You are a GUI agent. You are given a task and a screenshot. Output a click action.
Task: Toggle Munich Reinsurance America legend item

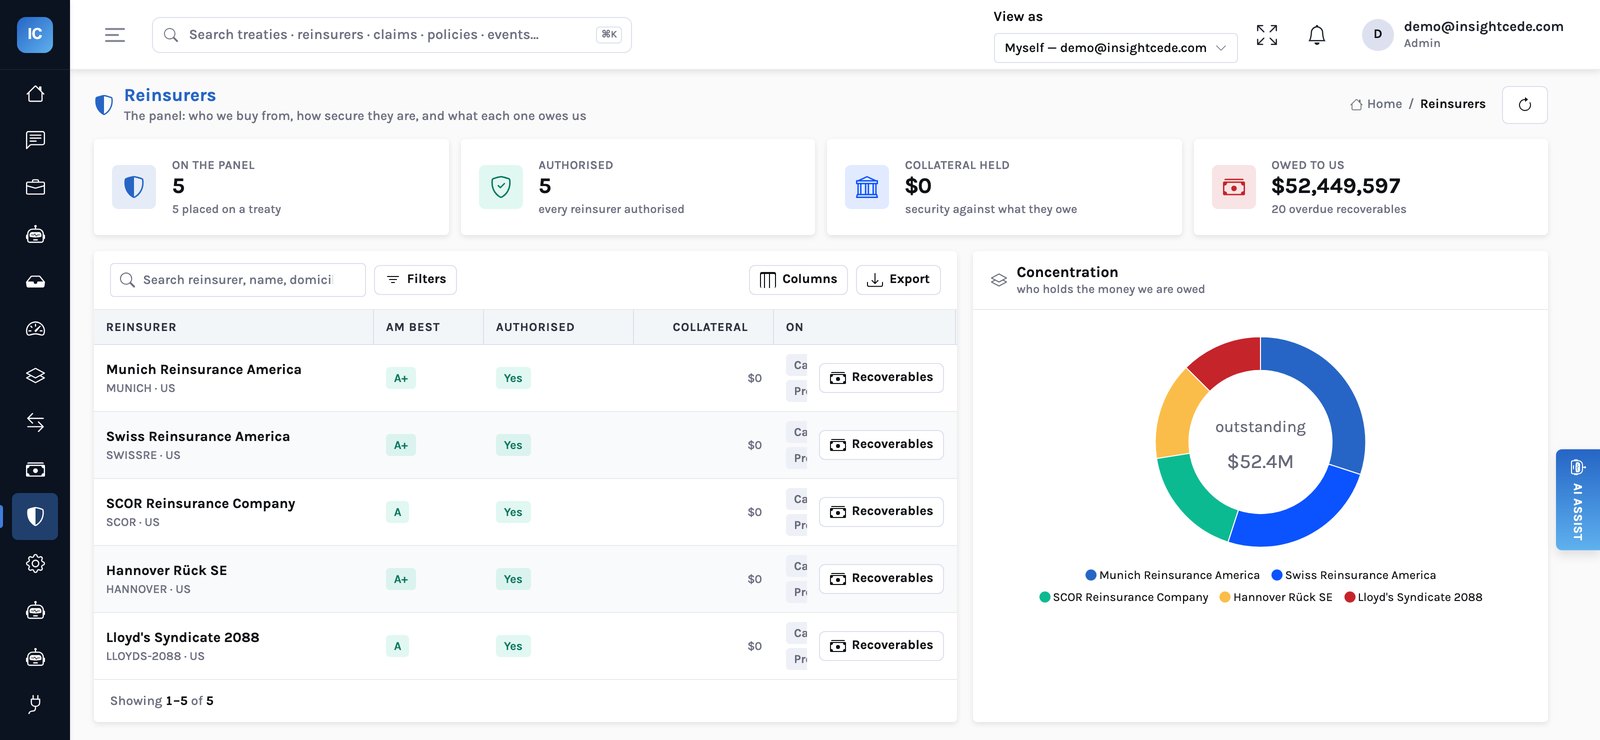pyautogui.click(x=1172, y=575)
